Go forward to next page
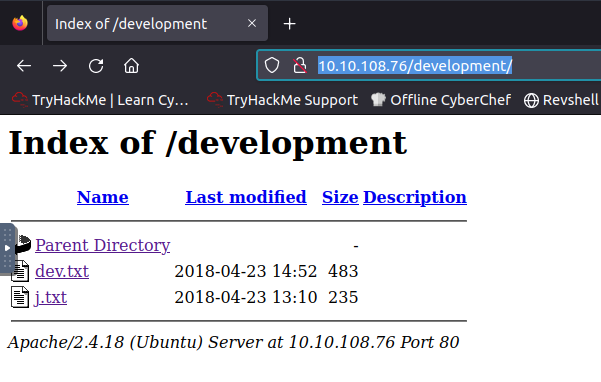Viewport: 601px width, 382px height. pos(60,66)
